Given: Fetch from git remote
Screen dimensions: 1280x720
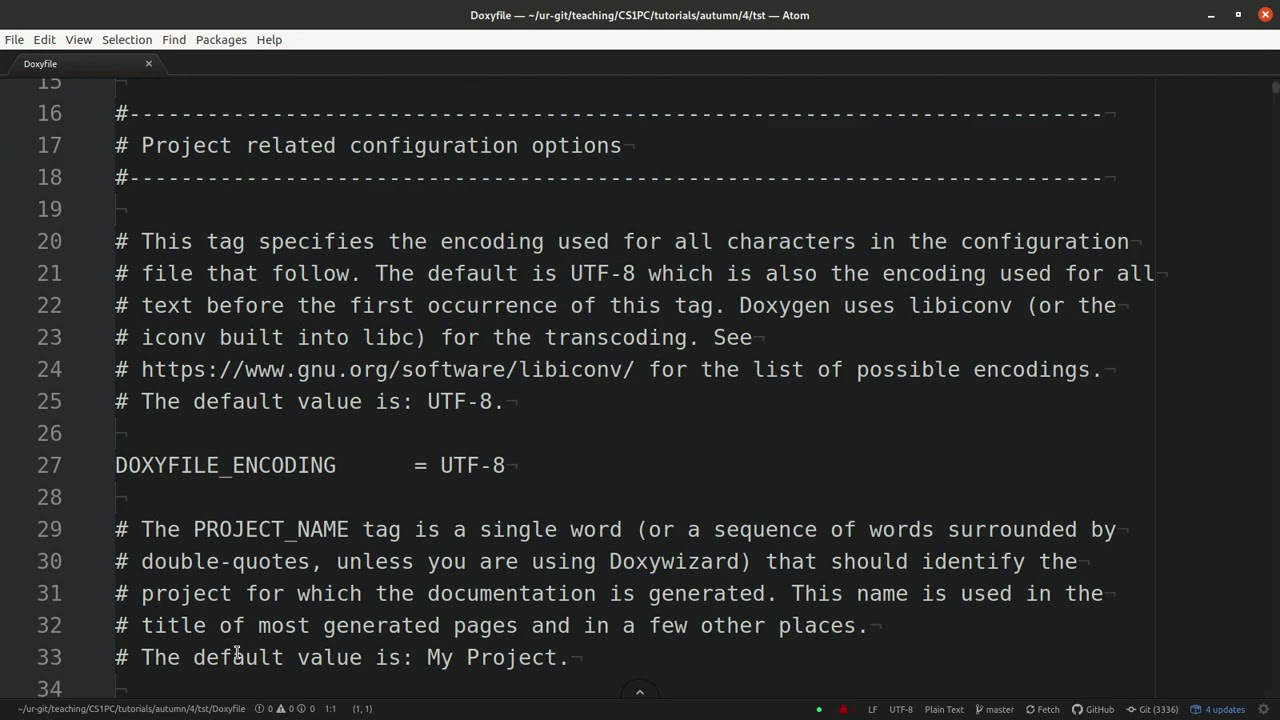Looking at the screenshot, I should [x=1042, y=710].
